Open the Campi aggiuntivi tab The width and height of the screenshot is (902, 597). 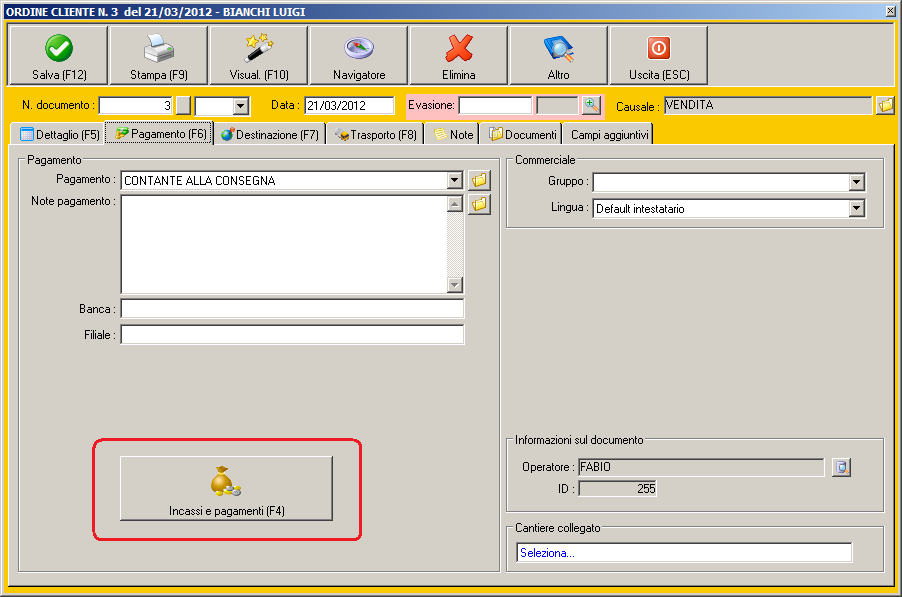[609, 135]
